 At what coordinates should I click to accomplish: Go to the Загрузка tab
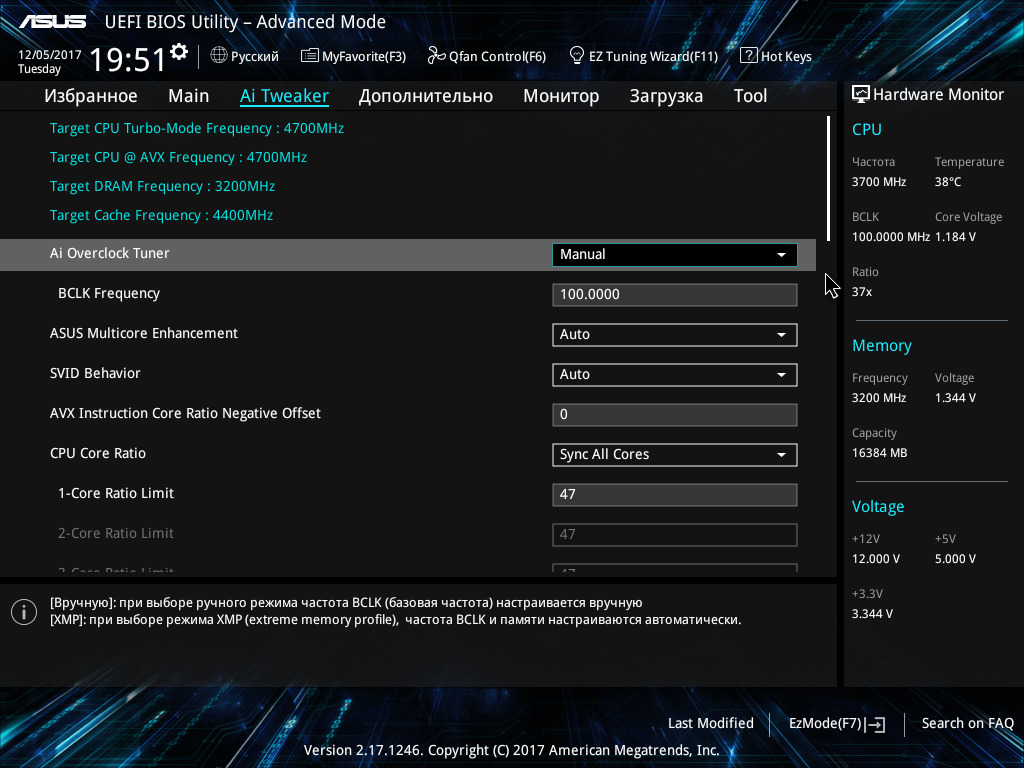[x=666, y=96]
